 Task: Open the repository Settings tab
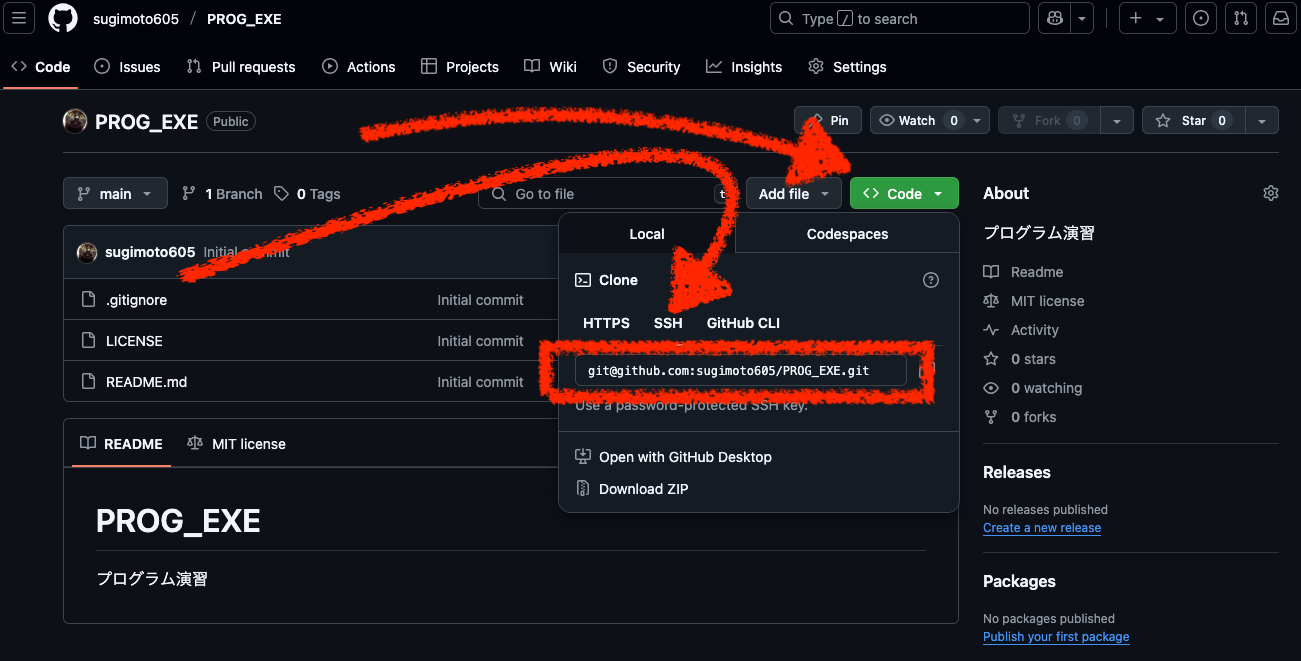(847, 67)
